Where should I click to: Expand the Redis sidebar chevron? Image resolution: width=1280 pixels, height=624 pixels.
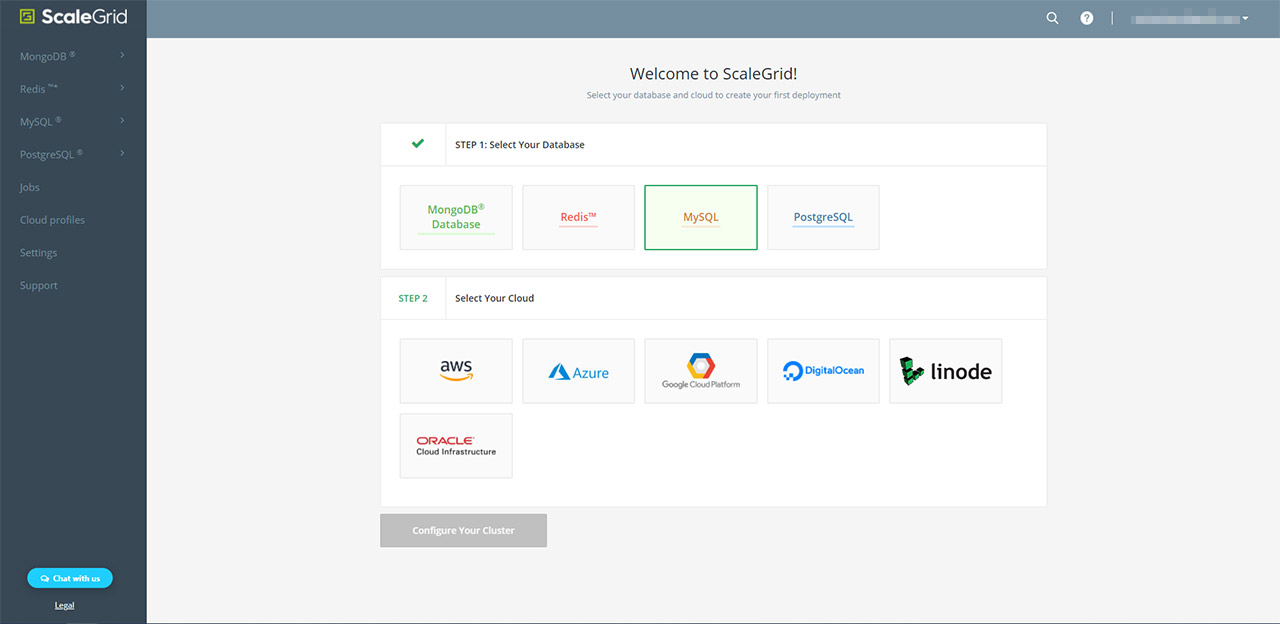tap(122, 88)
